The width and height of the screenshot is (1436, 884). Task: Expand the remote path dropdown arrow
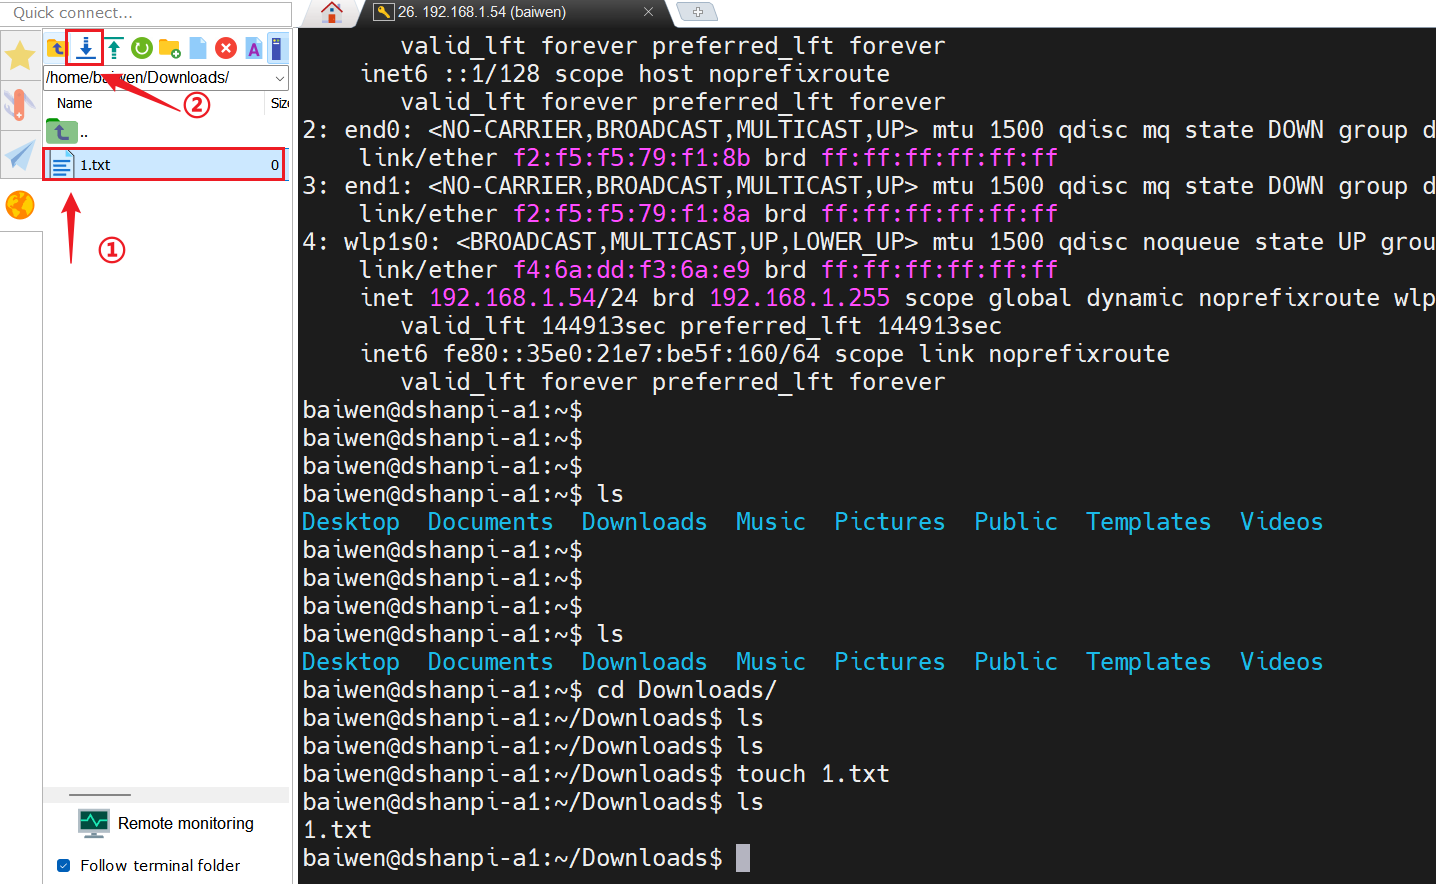tap(280, 78)
